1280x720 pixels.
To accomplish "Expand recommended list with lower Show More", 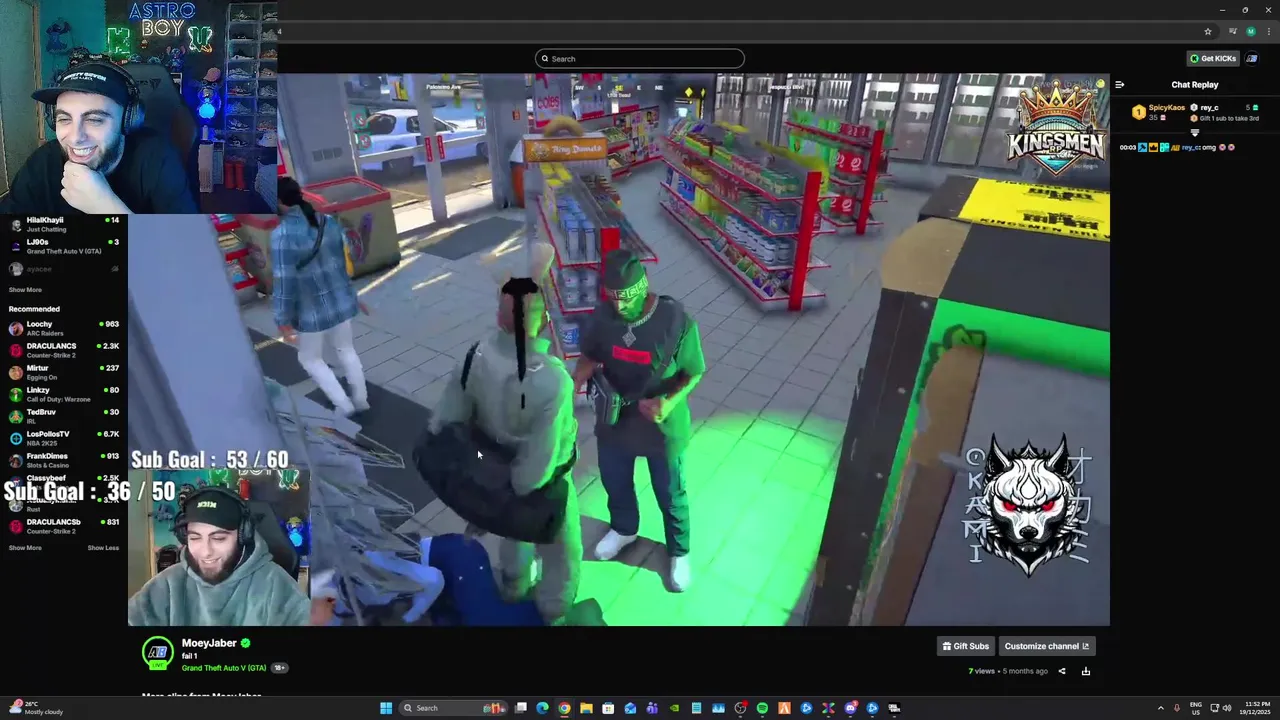I will point(25,548).
